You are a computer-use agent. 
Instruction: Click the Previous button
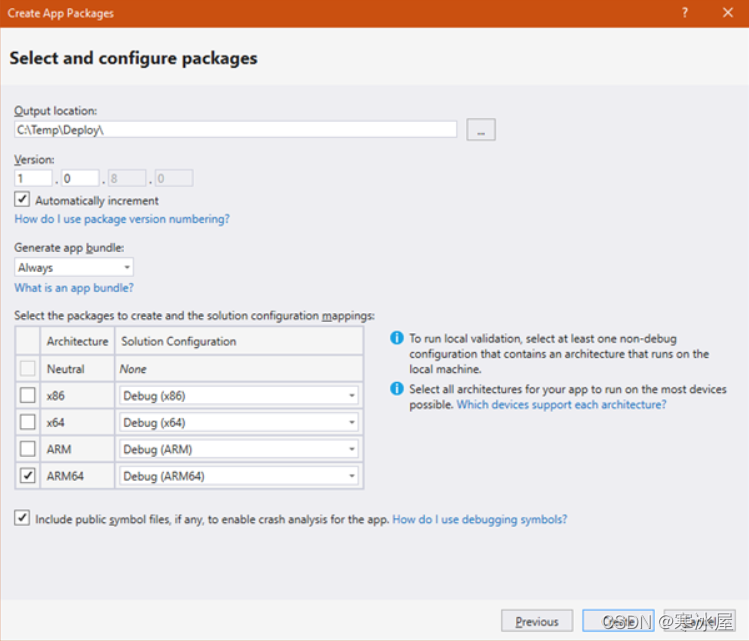537,621
